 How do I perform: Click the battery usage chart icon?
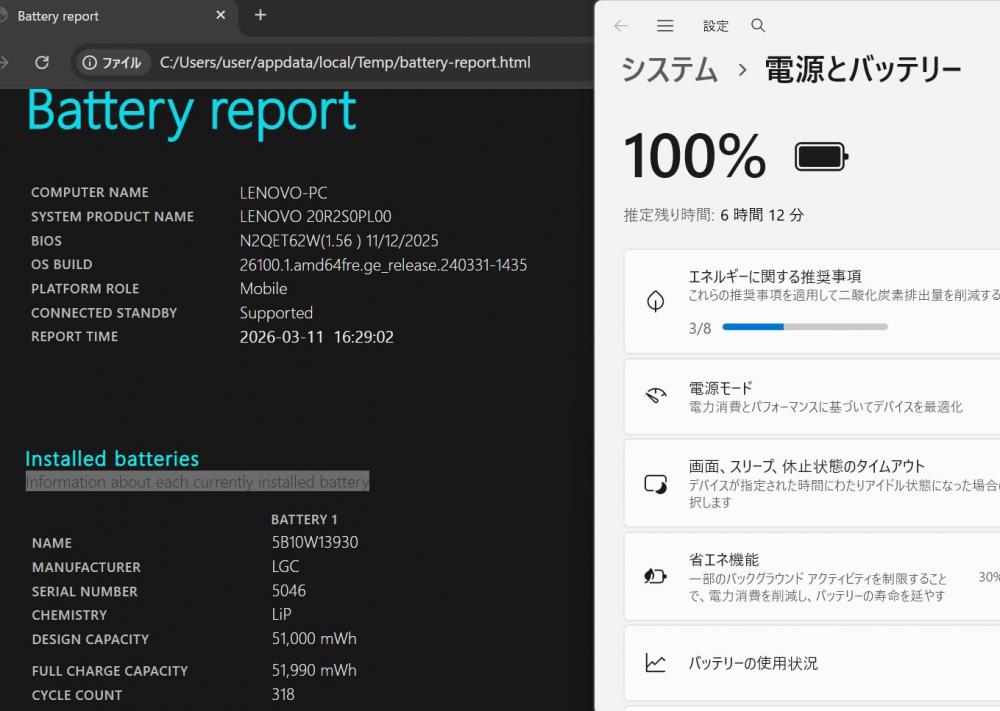pyautogui.click(x=656, y=663)
